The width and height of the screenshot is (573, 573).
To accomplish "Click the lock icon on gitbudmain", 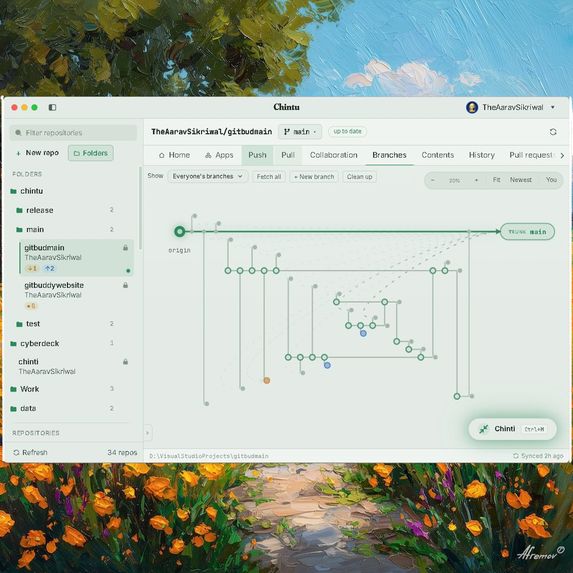I will tap(125, 248).
